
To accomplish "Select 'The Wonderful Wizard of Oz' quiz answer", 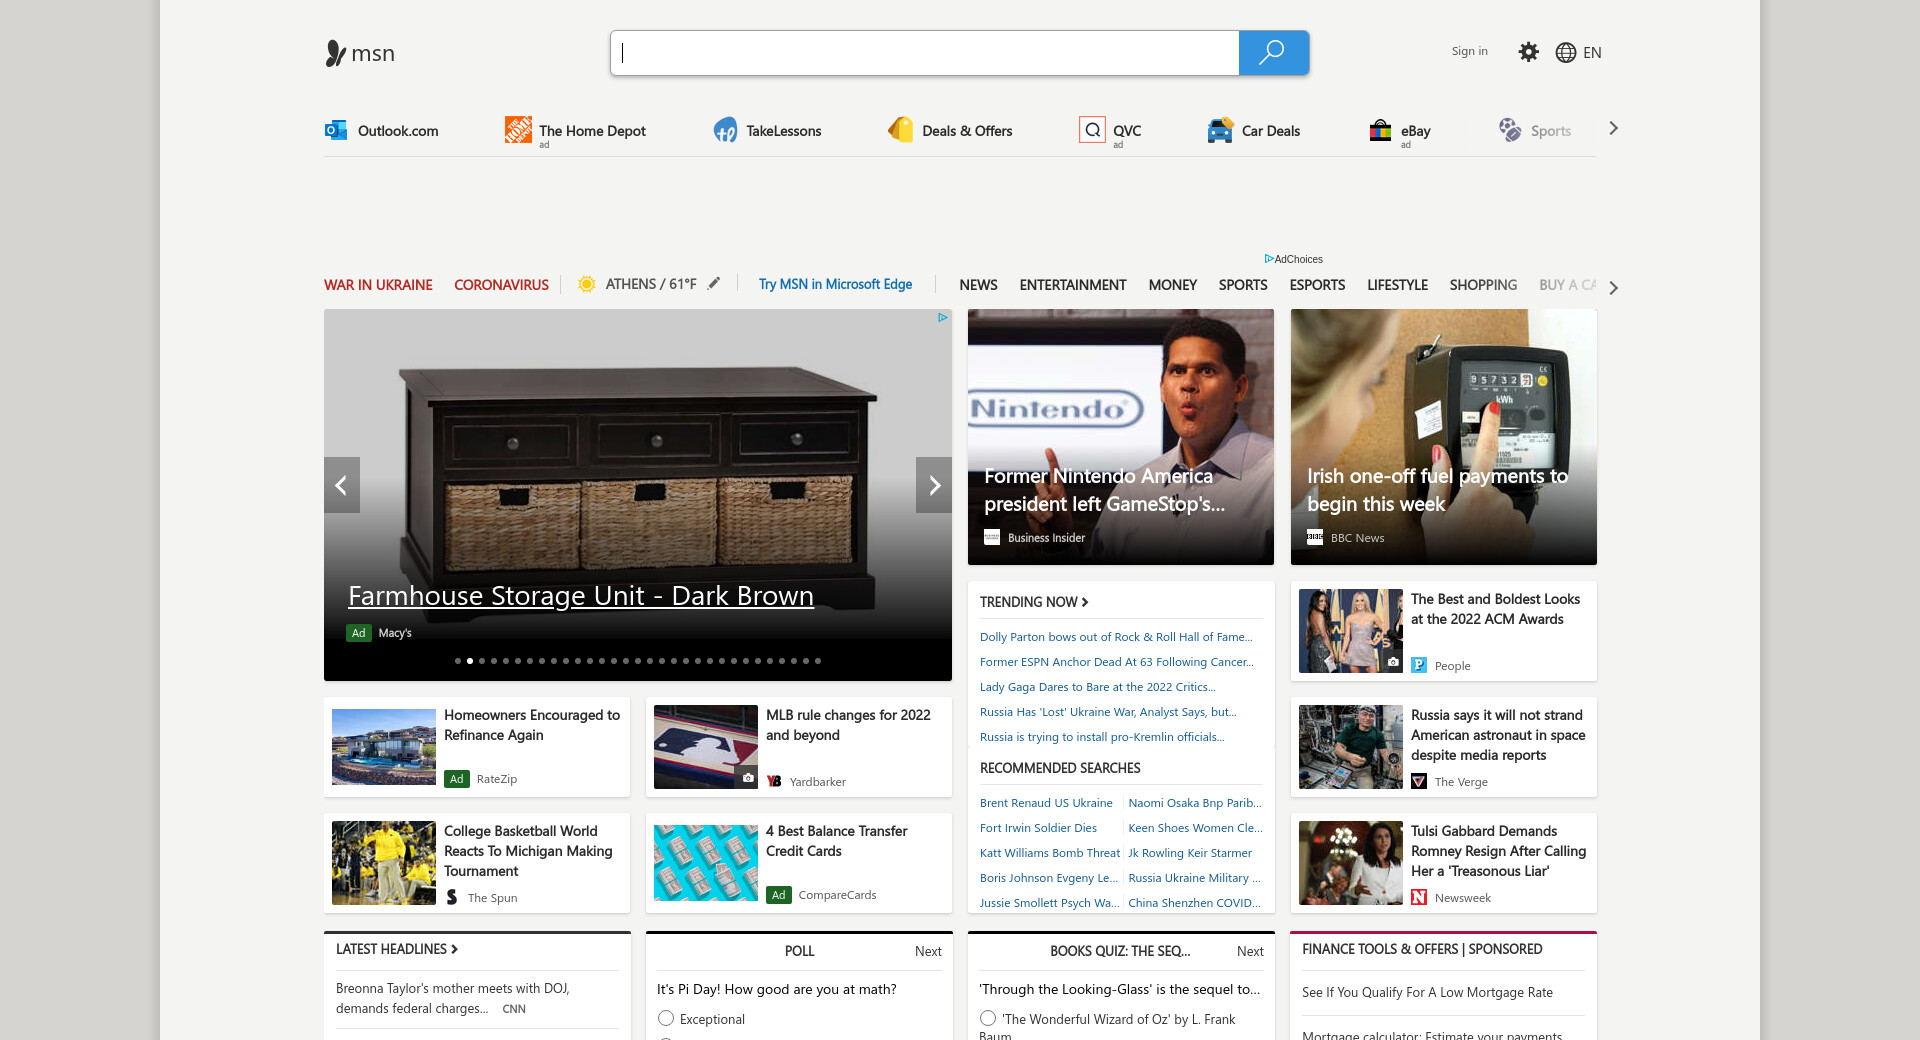I will pyautogui.click(x=988, y=1018).
